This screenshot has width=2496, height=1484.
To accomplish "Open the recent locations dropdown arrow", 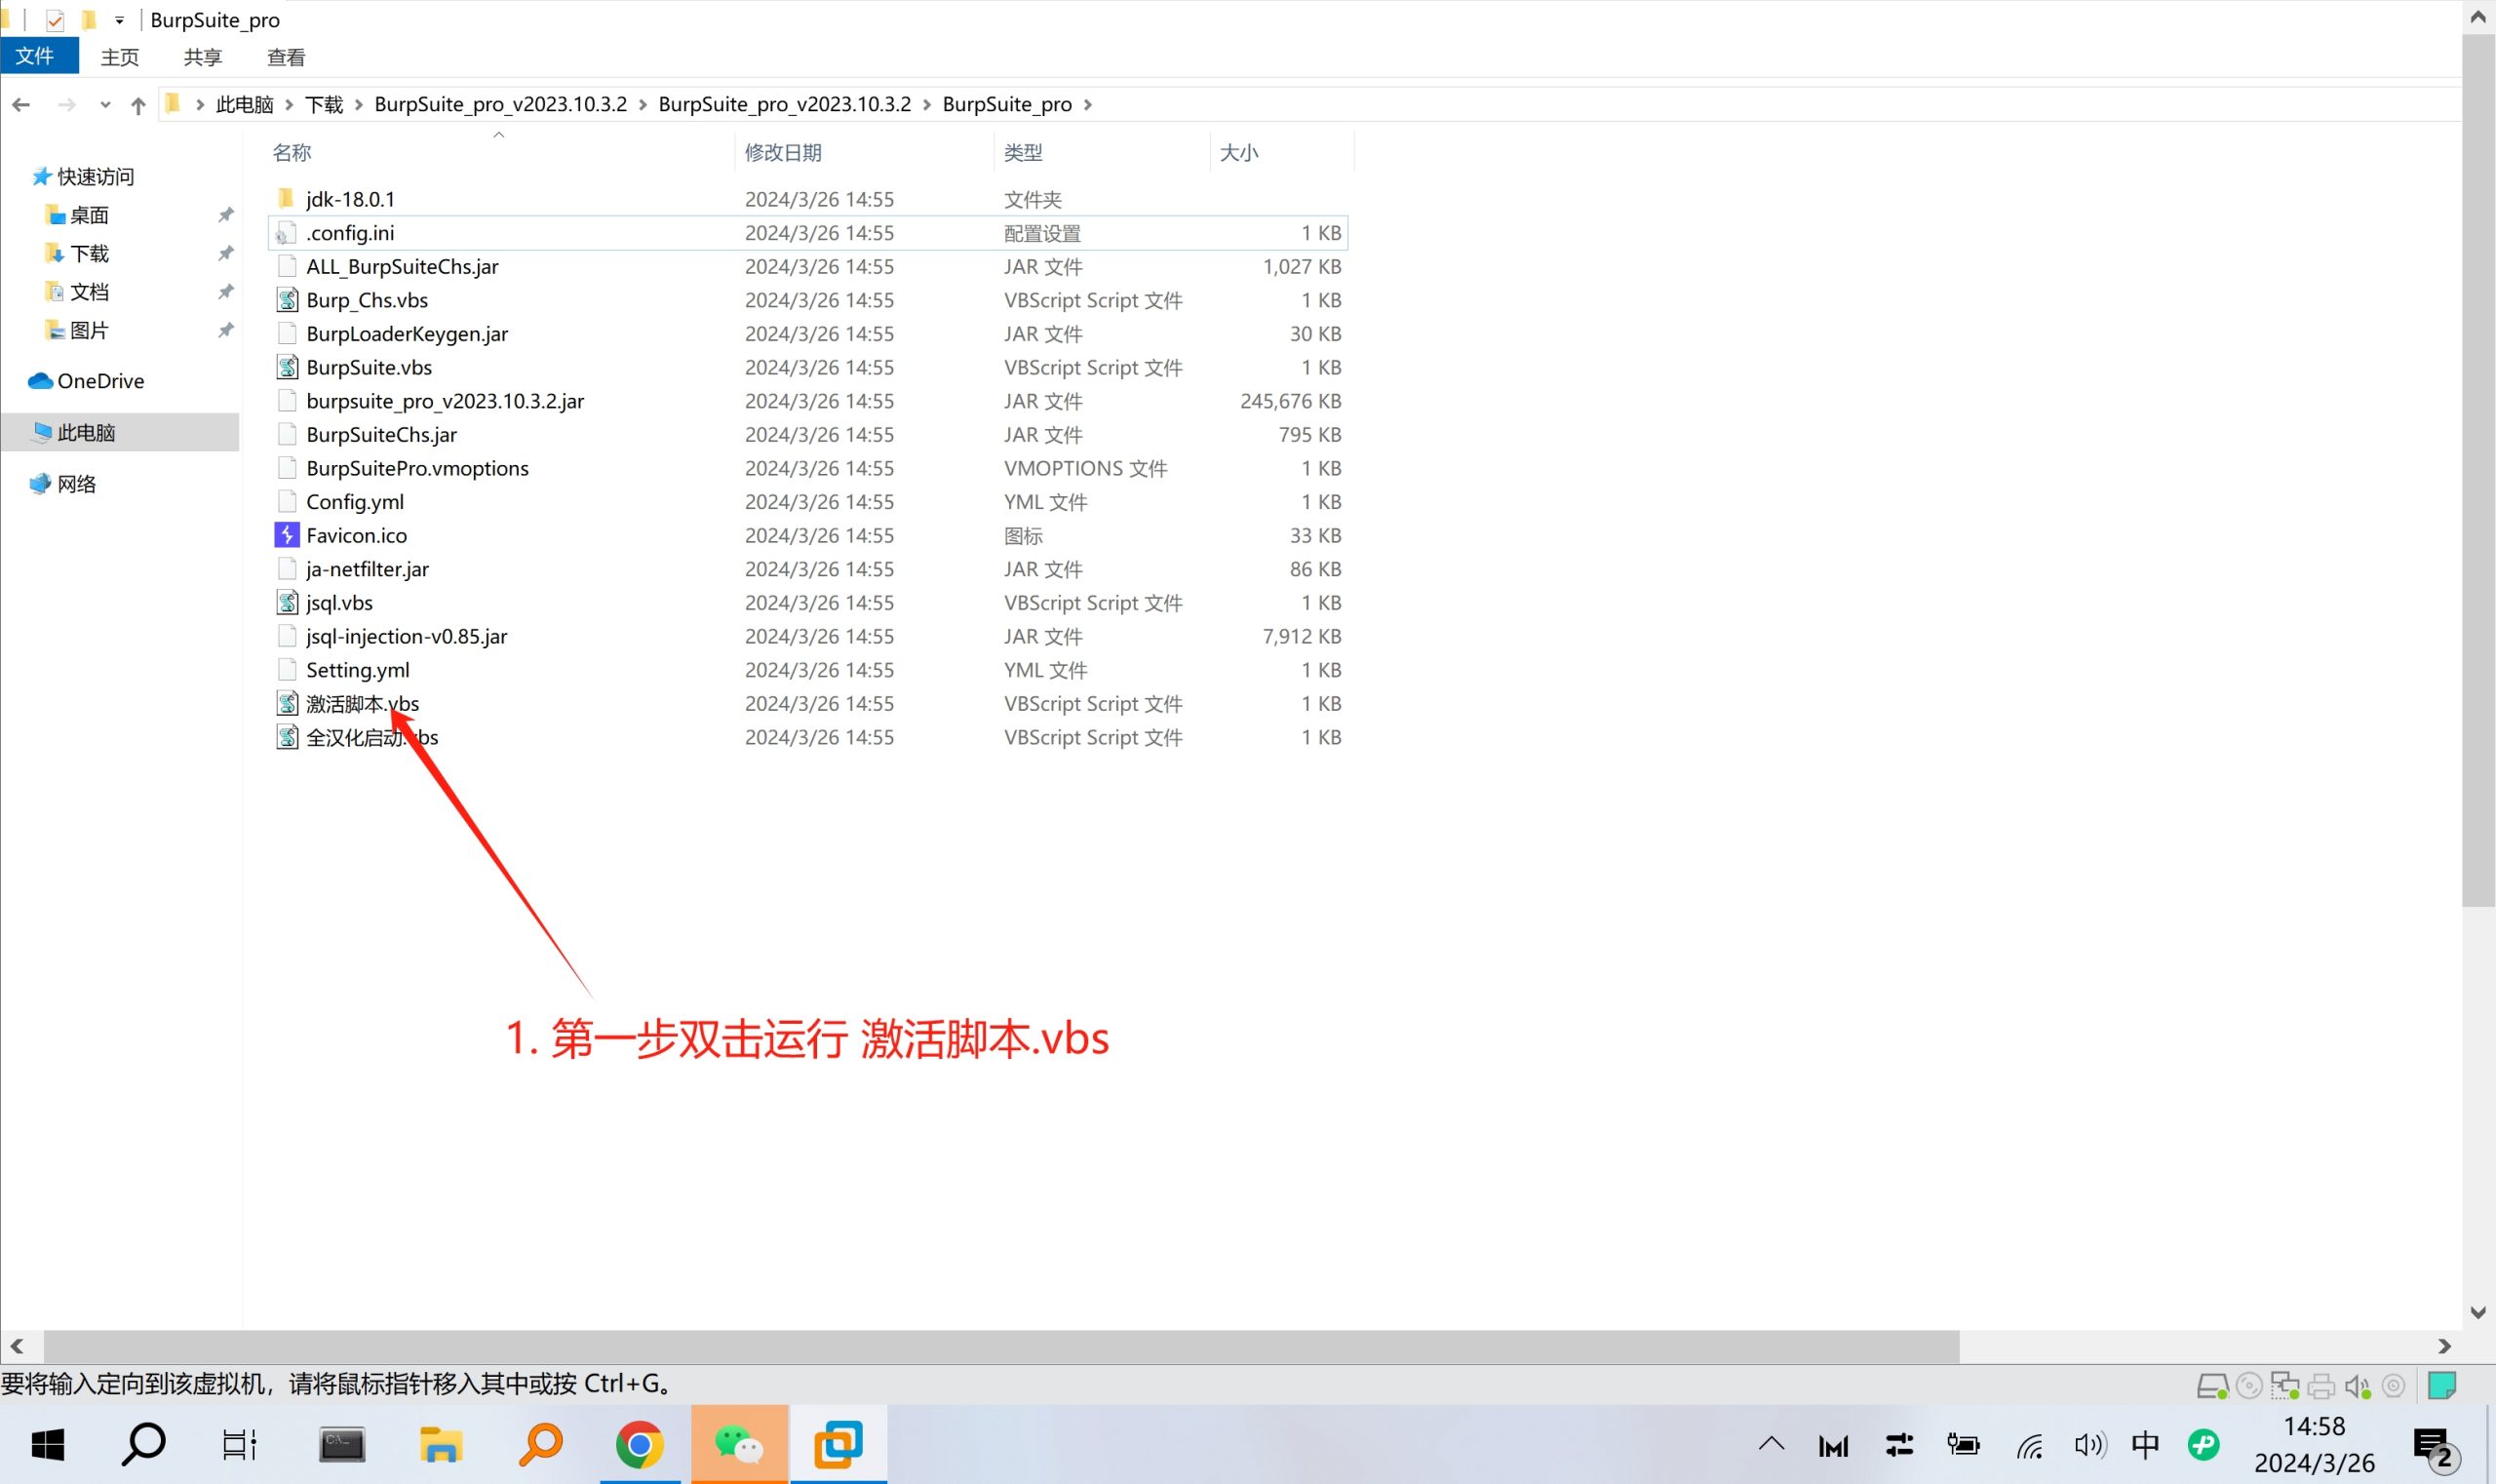I will coord(105,105).
